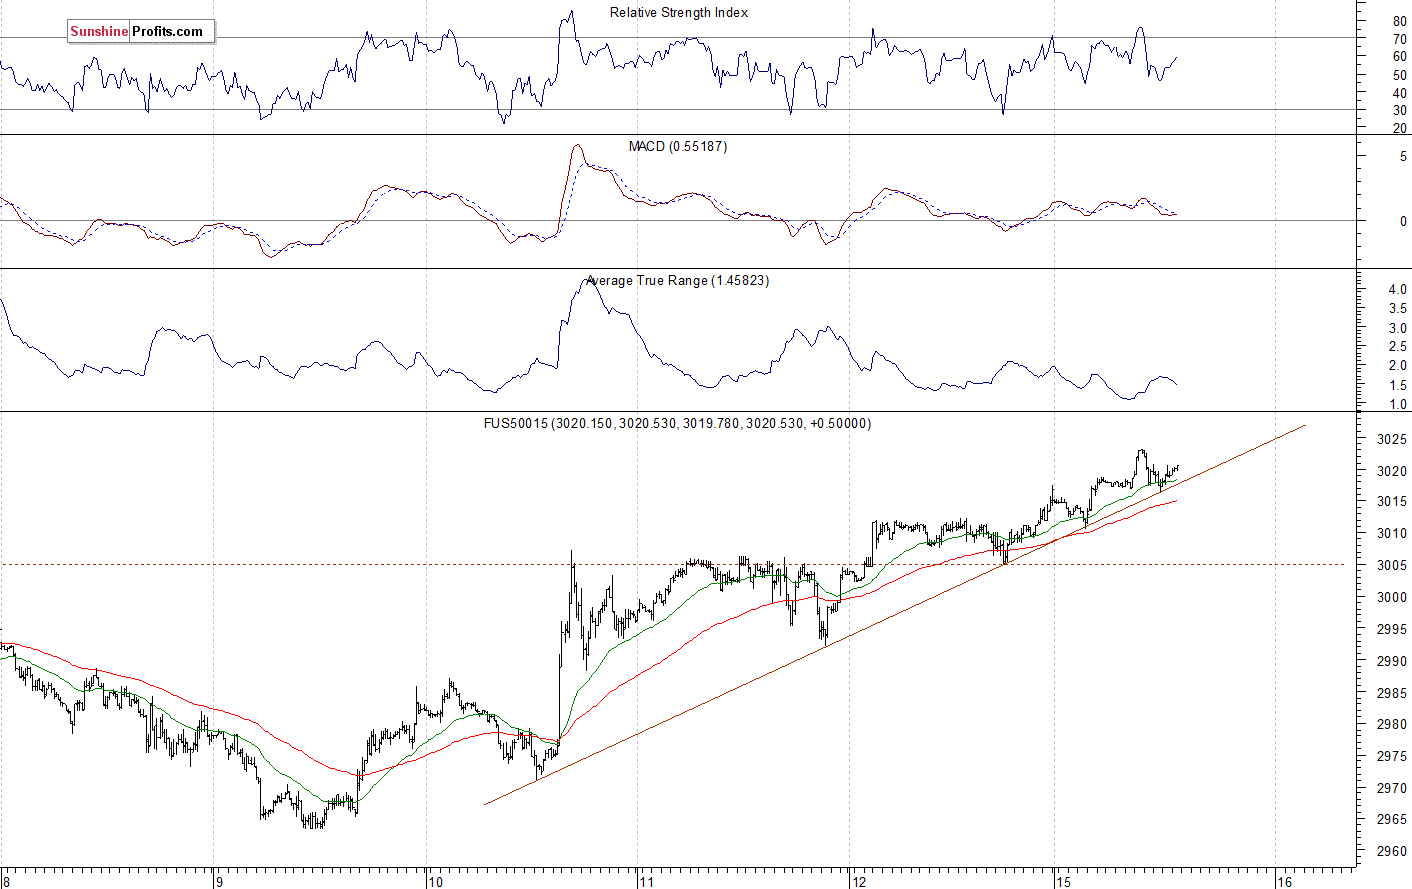Viewport: 1412px width, 889px height.
Task: Click RSI axis value 30
Action: point(1399,111)
